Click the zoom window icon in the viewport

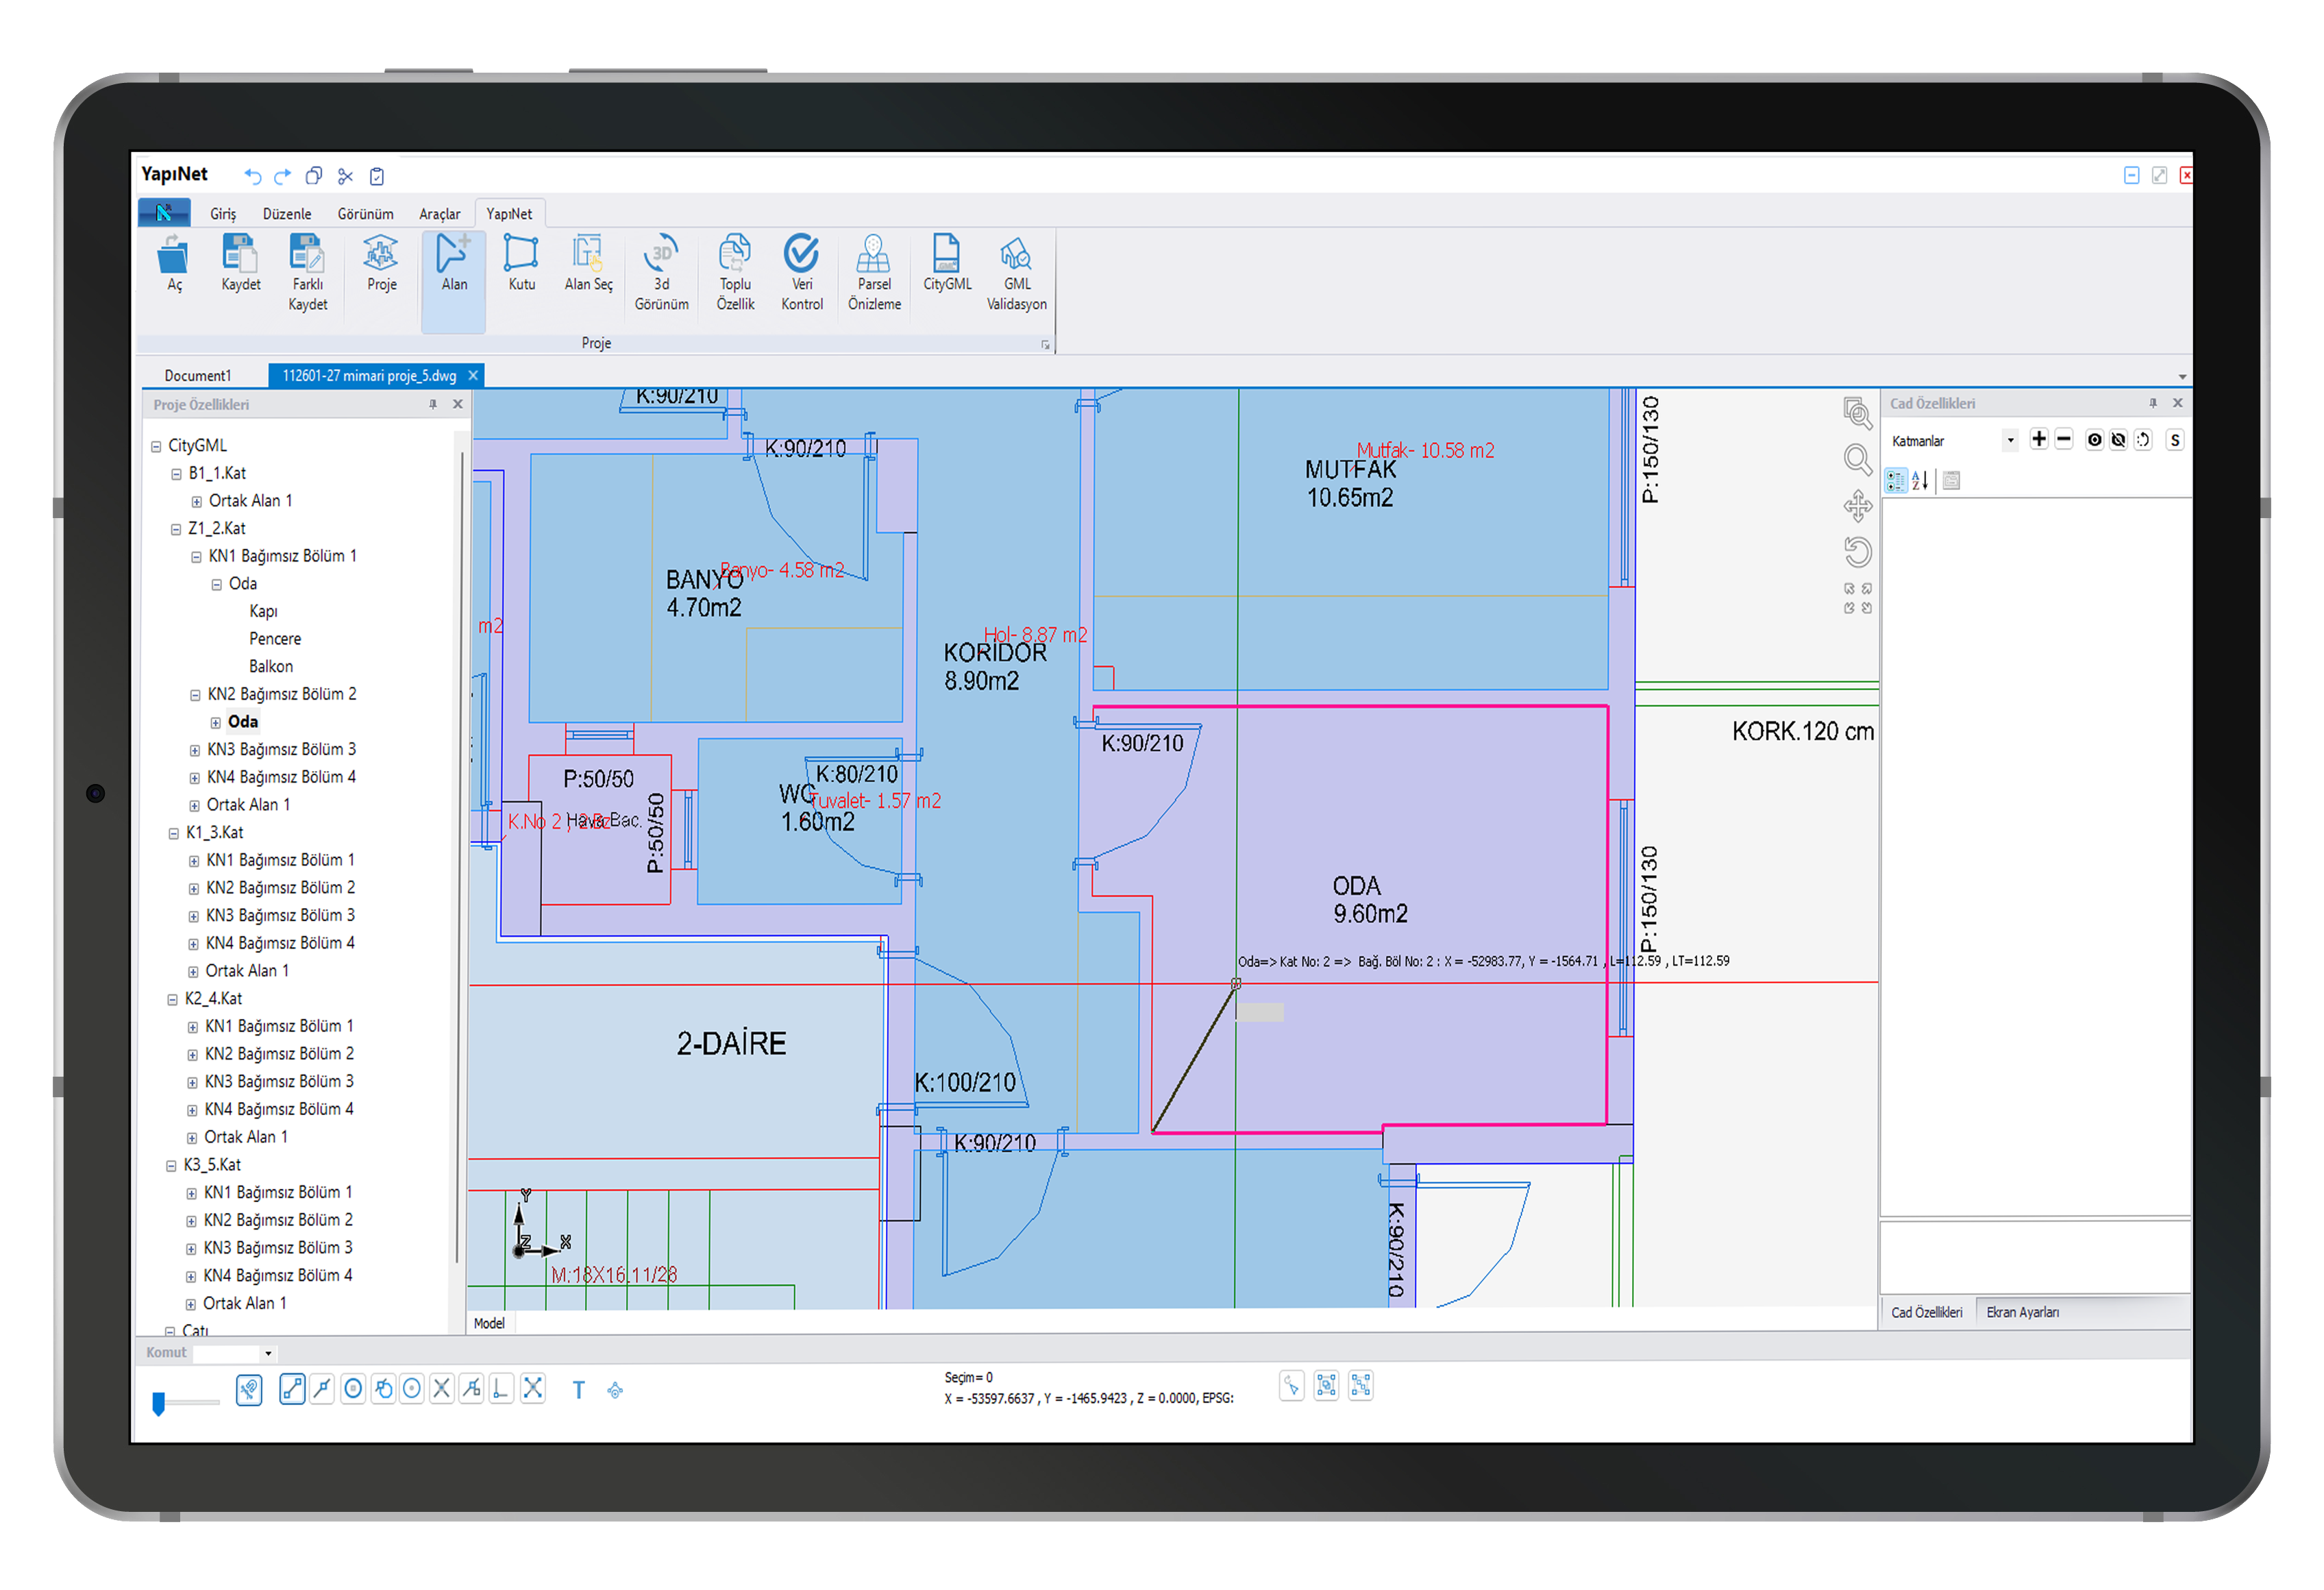[x=1857, y=413]
